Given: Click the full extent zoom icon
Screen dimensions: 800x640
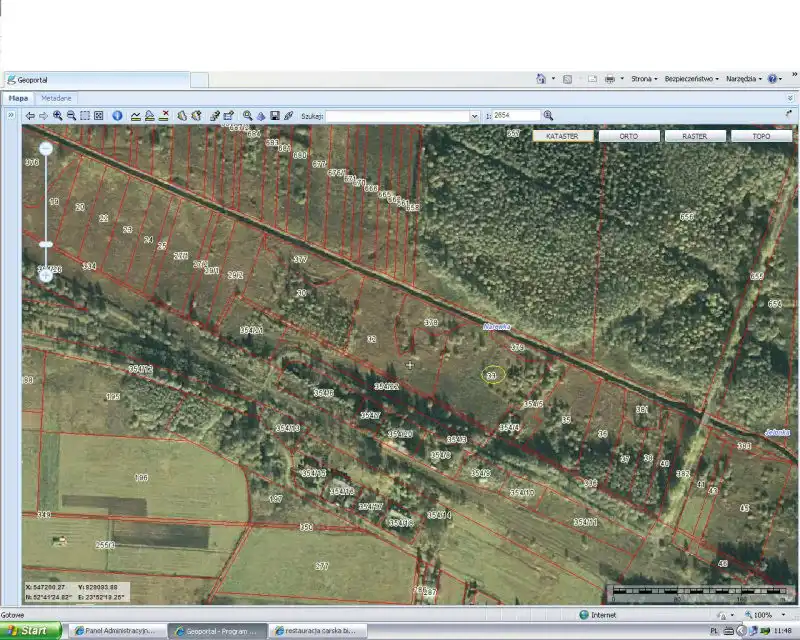Looking at the screenshot, I should pos(99,116).
